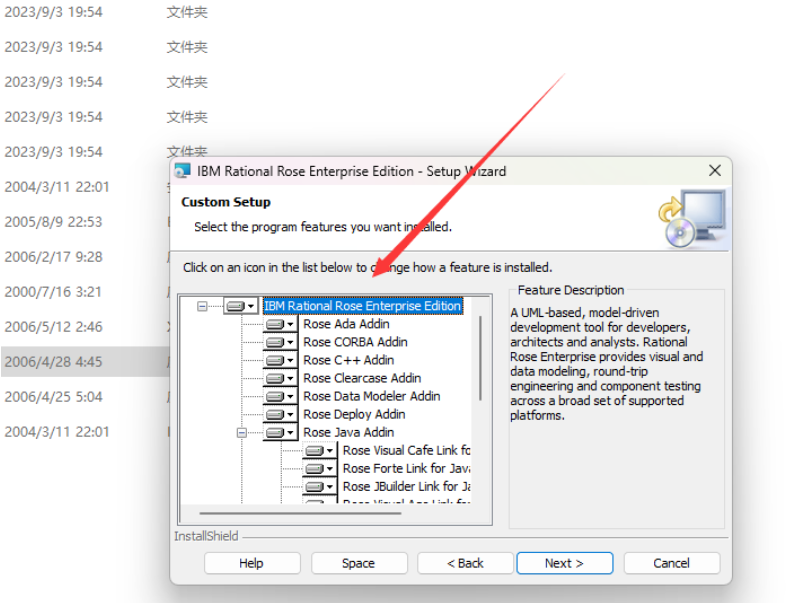Screen dimensions: 811x603
Task: Open install-state dropdown for Rose Visual Cafe Link
Action: [320, 450]
